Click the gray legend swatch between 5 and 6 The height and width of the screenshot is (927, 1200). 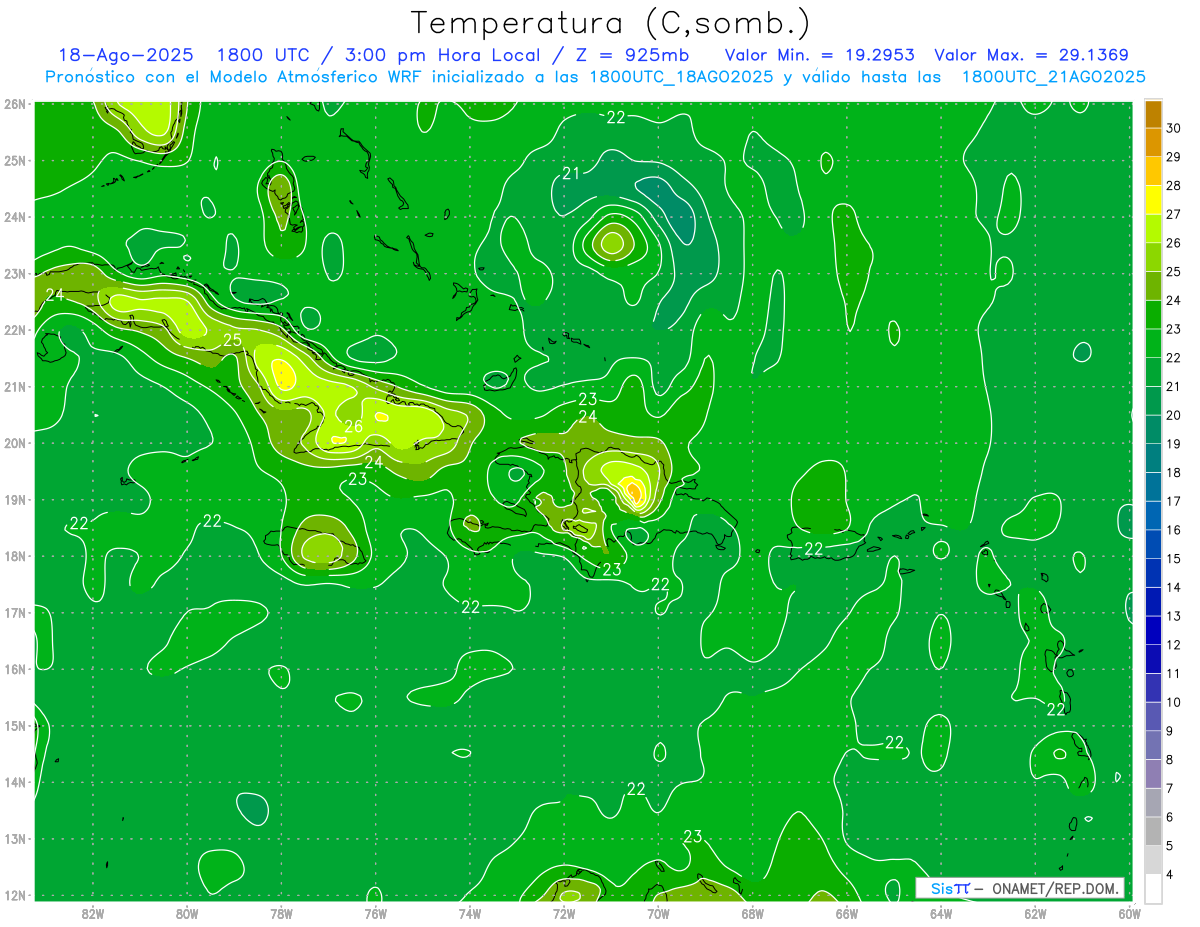pos(1154,831)
